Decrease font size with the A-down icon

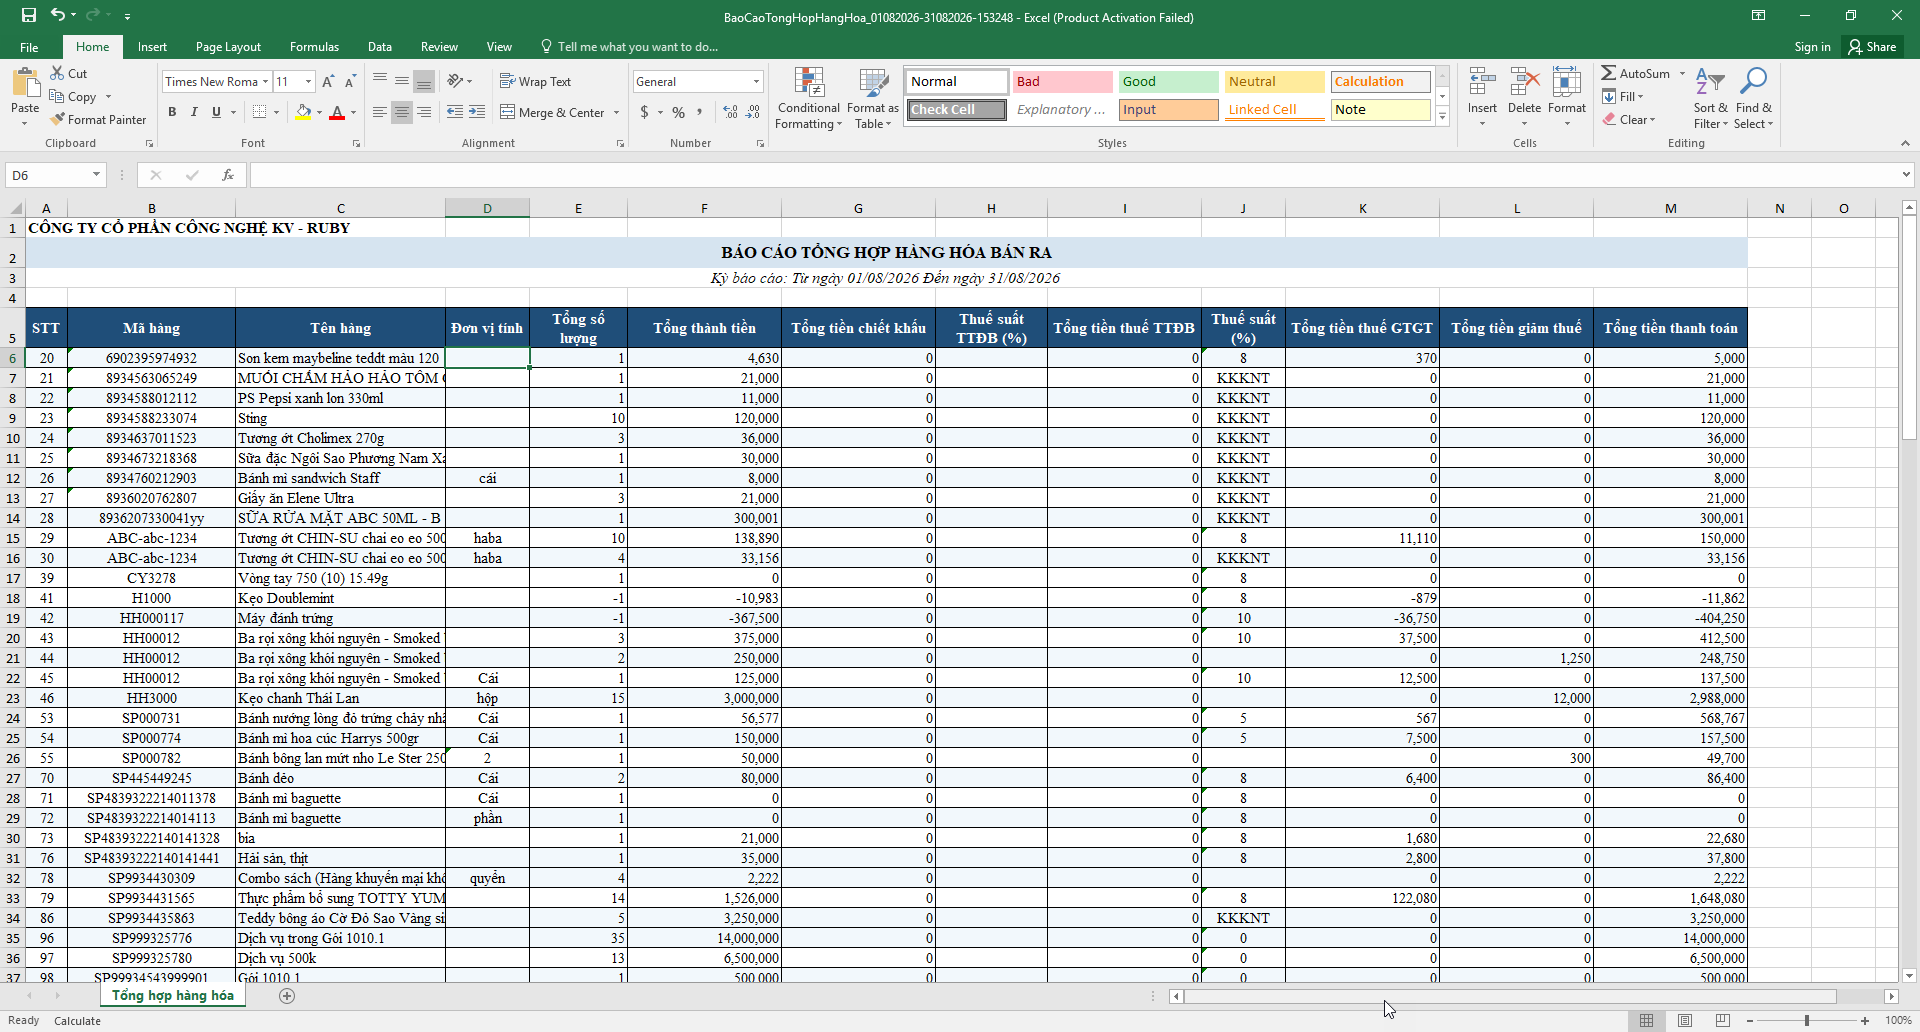pyautogui.click(x=350, y=82)
